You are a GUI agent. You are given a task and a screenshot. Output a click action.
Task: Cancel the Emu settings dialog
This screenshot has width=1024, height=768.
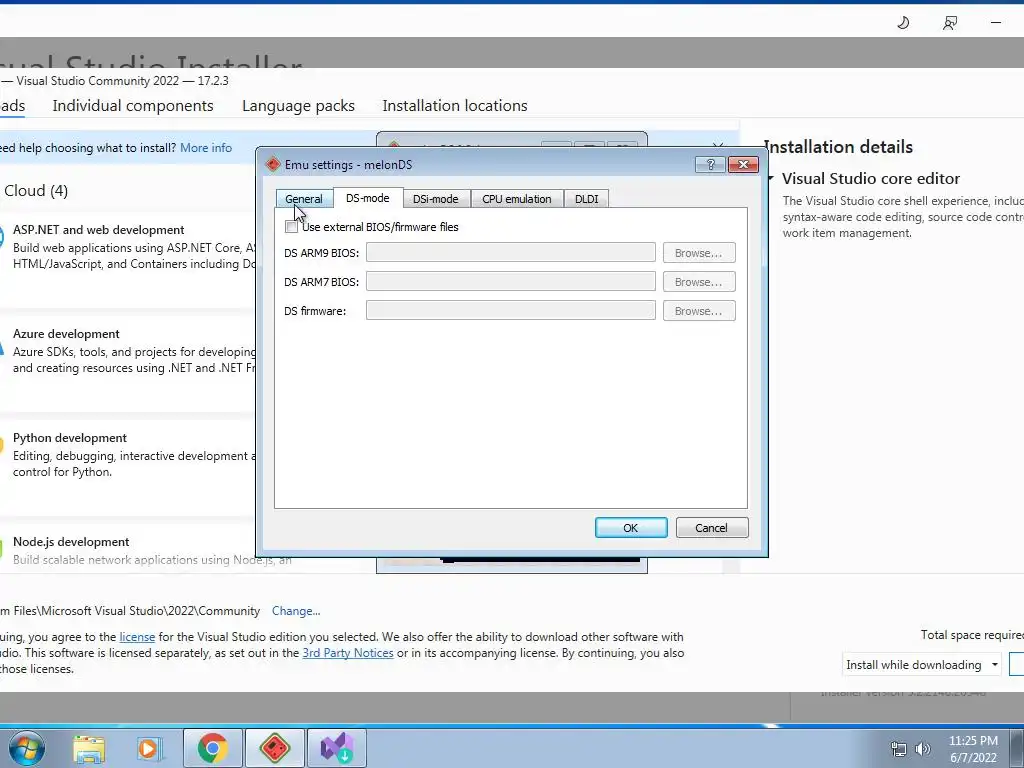(712, 528)
